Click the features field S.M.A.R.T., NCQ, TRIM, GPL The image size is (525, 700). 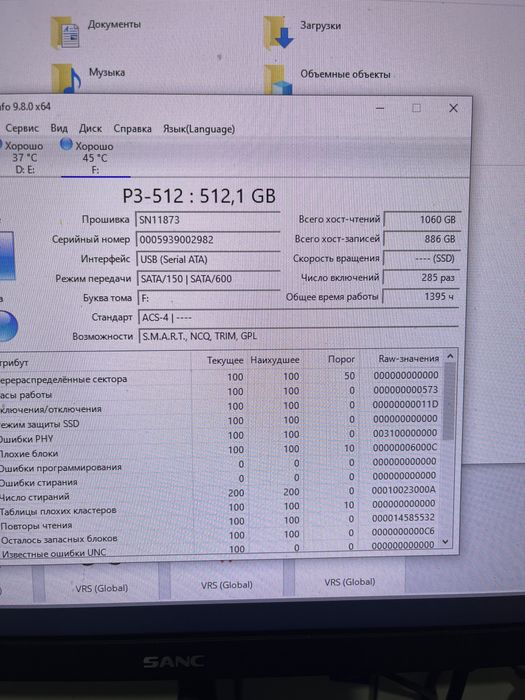click(x=298, y=336)
